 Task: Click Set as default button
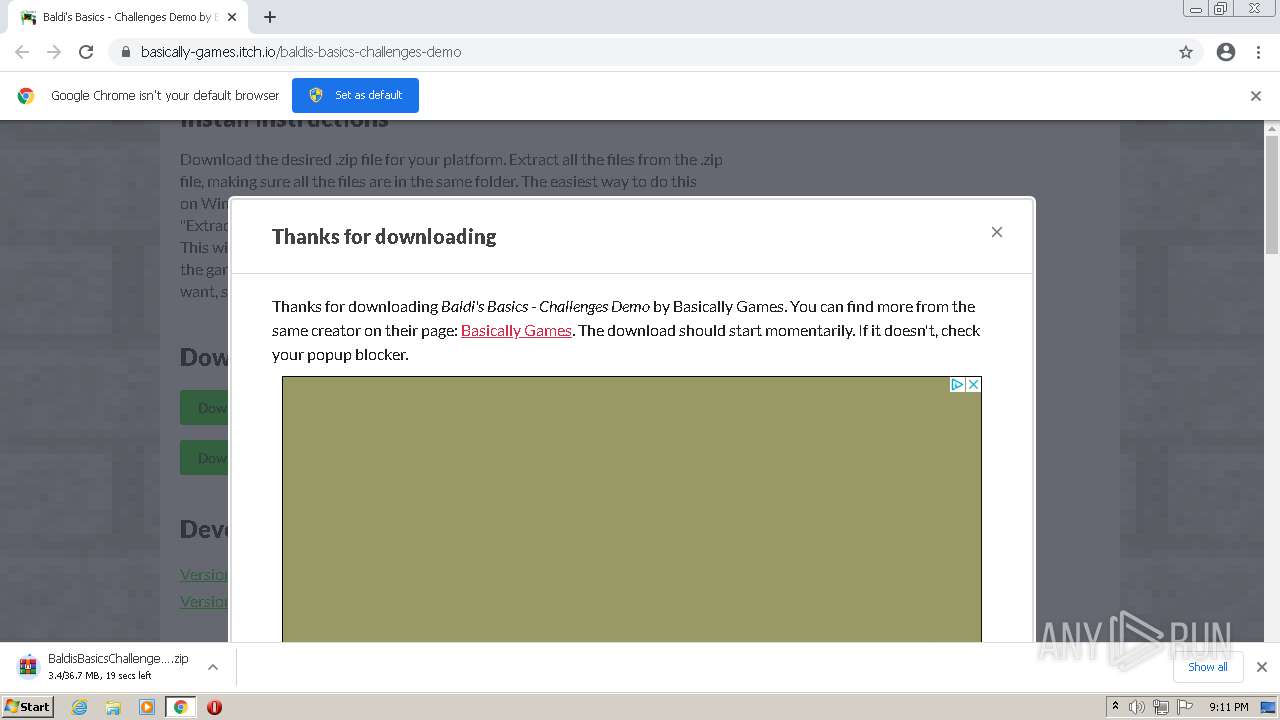click(355, 95)
